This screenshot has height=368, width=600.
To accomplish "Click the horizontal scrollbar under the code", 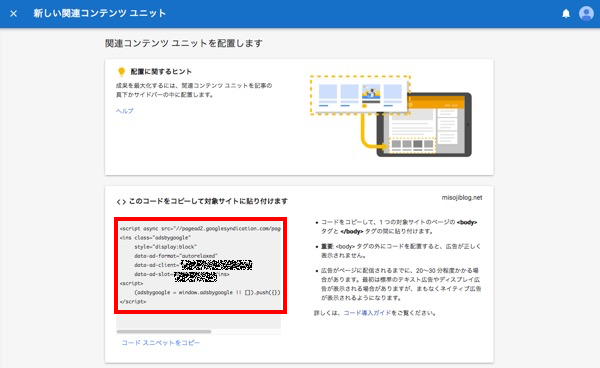I will point(164,332).
